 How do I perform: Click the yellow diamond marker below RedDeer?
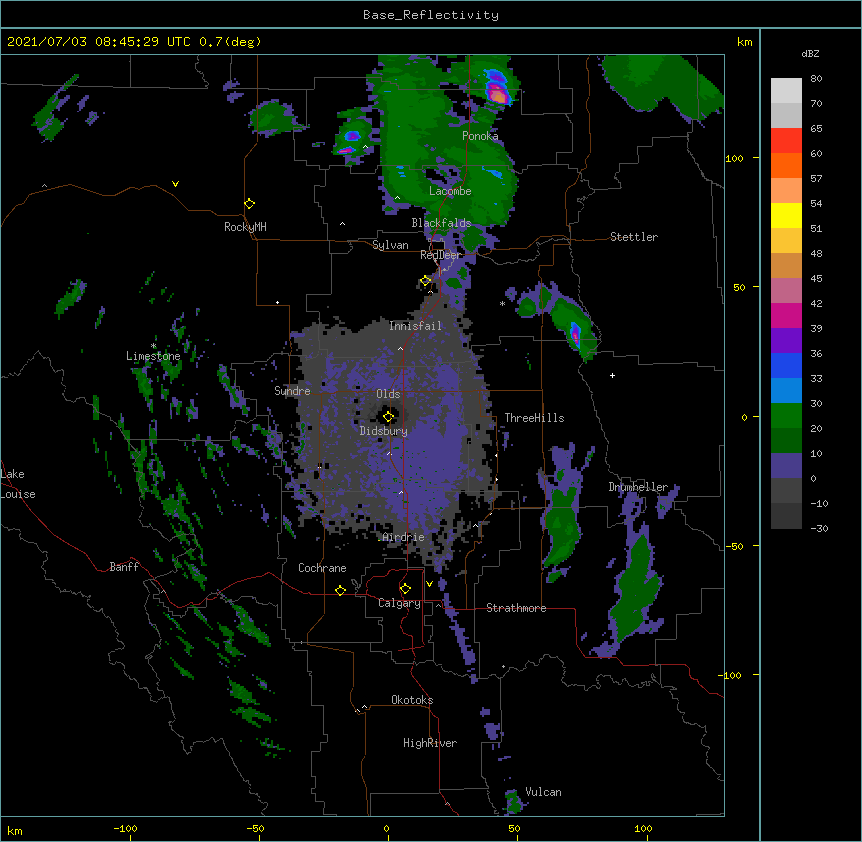[x=425, y=281]
